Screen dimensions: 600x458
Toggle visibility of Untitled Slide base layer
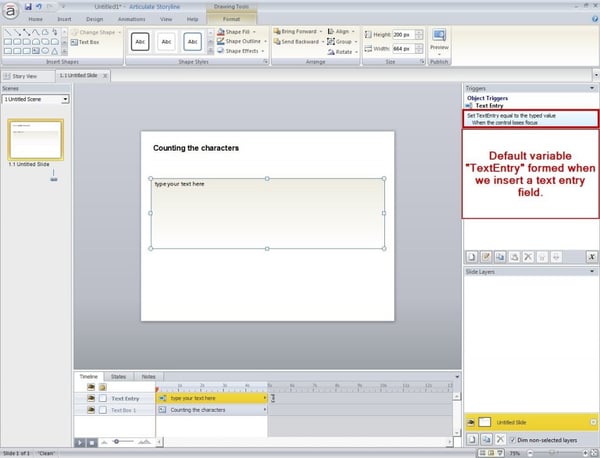(471, 422)
